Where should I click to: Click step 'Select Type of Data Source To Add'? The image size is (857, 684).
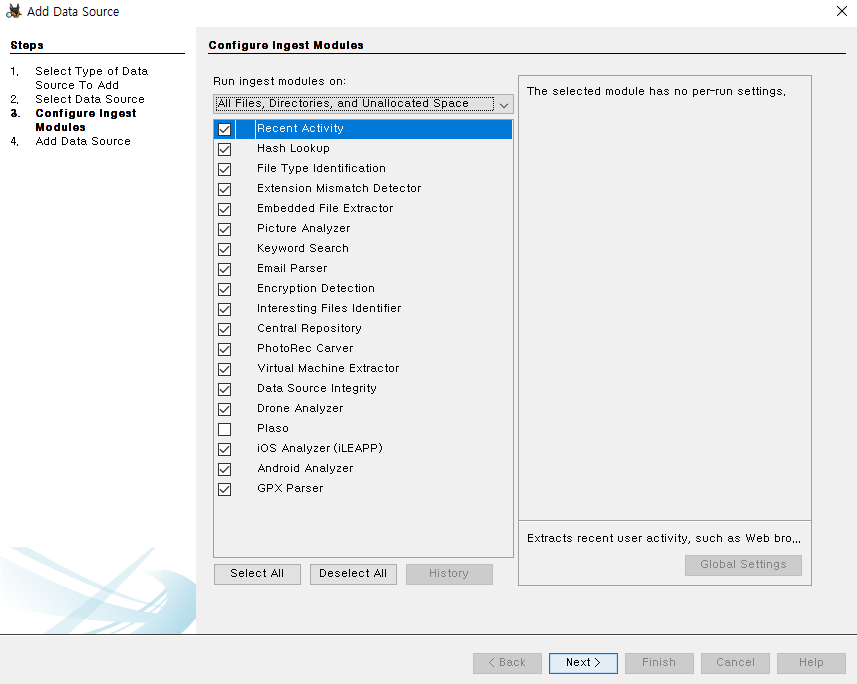pyautogui.click(x=91, y=78)
